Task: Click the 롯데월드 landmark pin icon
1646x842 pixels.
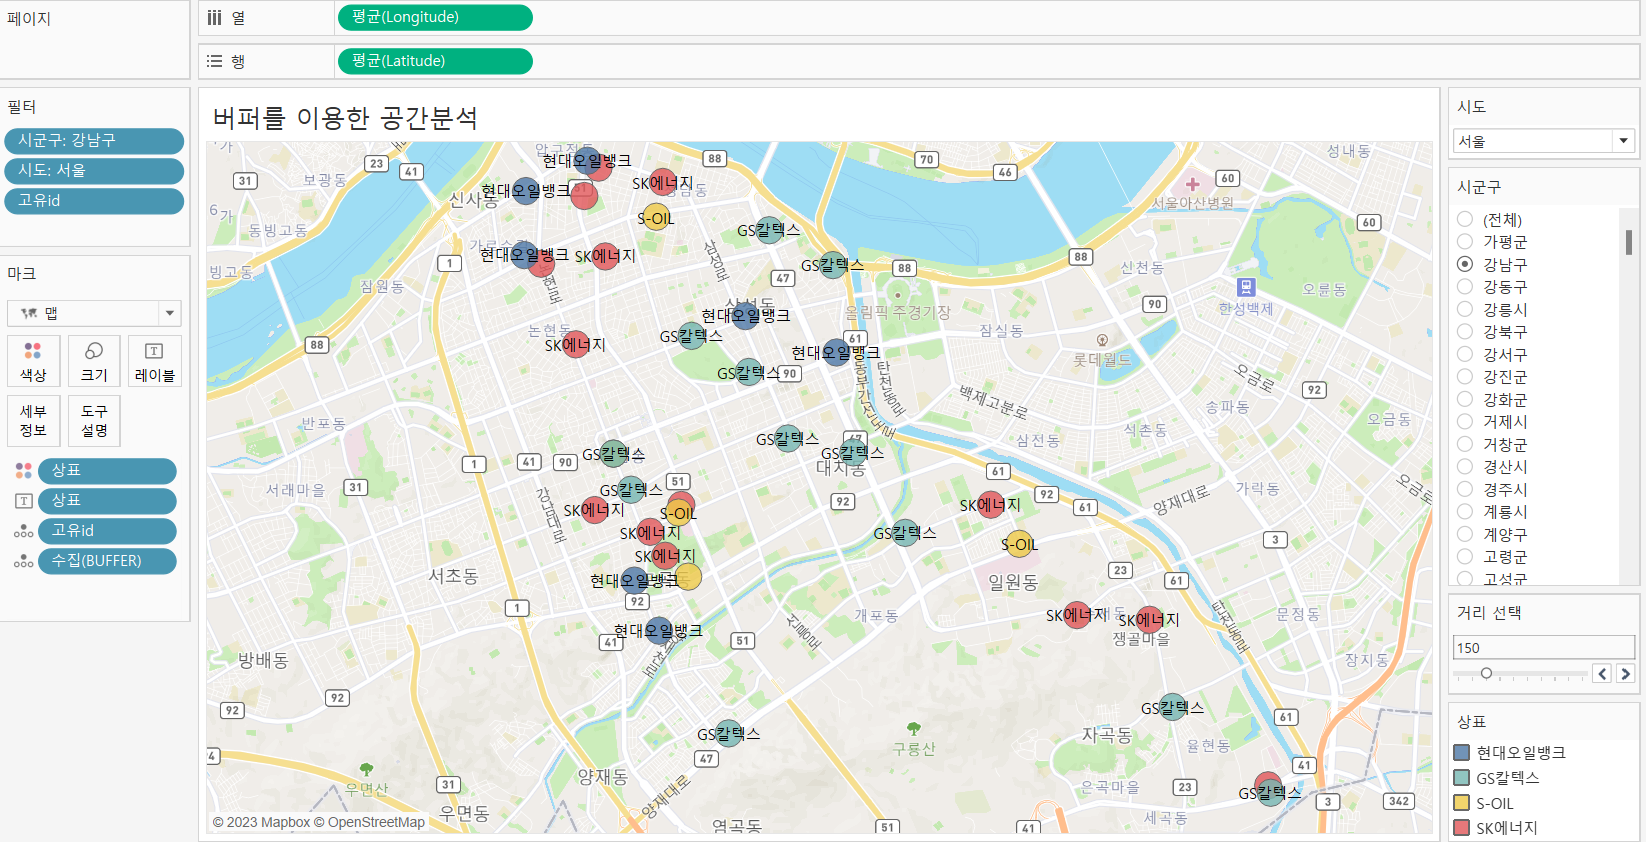Action: tap(1102, 340)
